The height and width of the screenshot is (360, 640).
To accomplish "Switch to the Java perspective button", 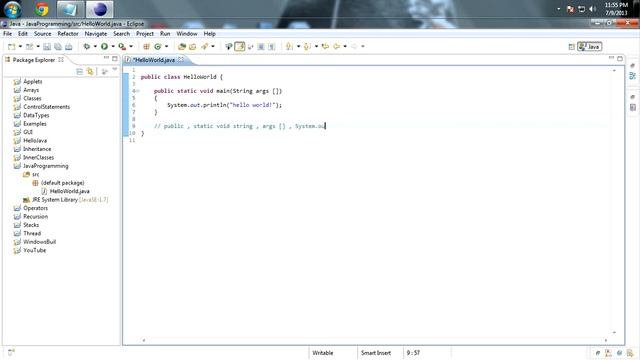I will pyautogui.click(x=590, y=47).
